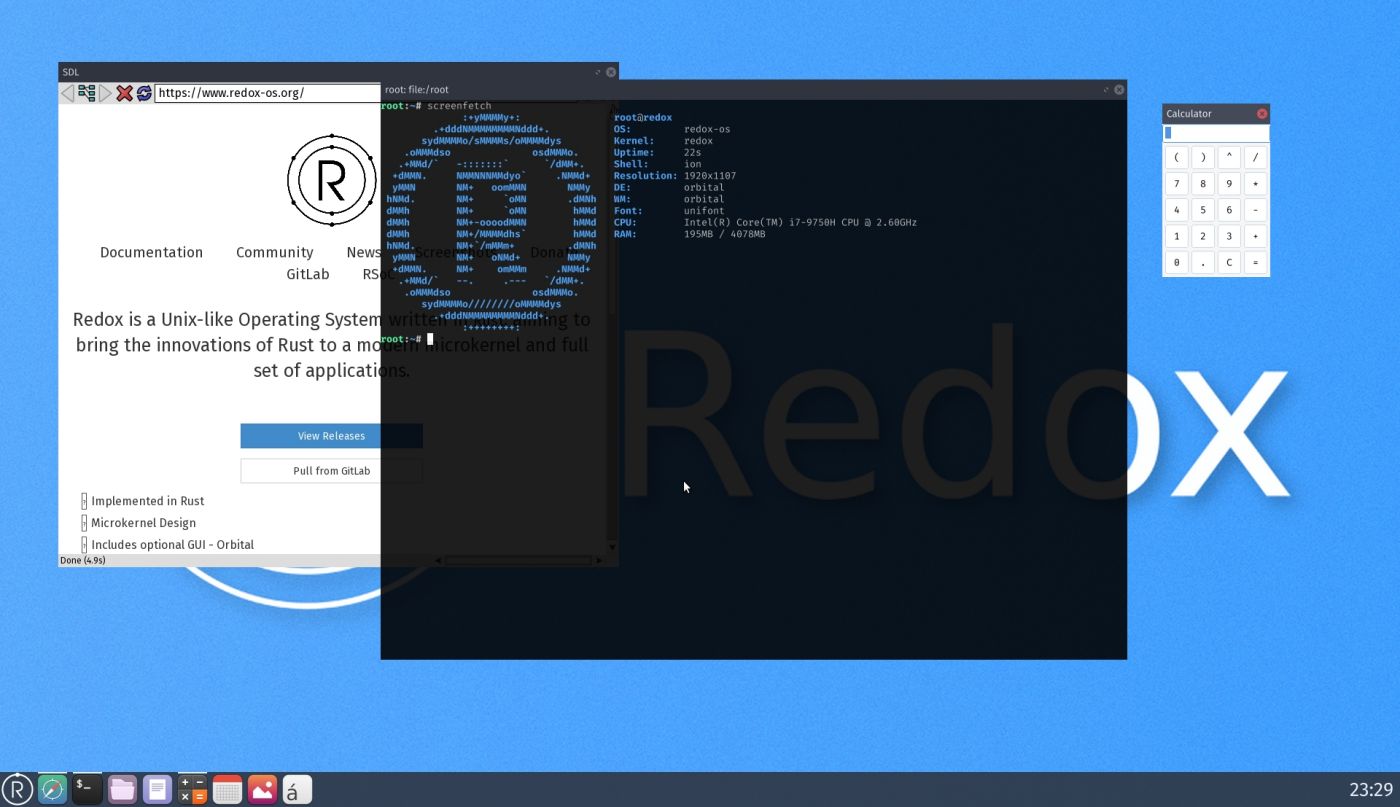
Task: Focus the browser URL address field
Action: 268,93
